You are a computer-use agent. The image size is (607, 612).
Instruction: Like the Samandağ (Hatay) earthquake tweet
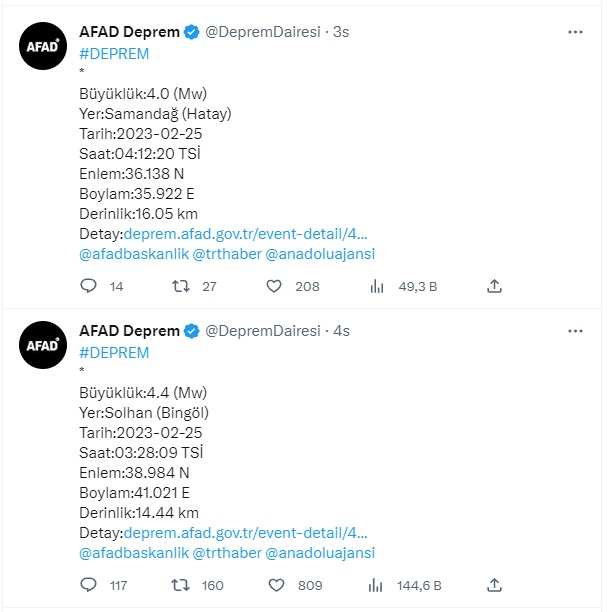(274, 286)
